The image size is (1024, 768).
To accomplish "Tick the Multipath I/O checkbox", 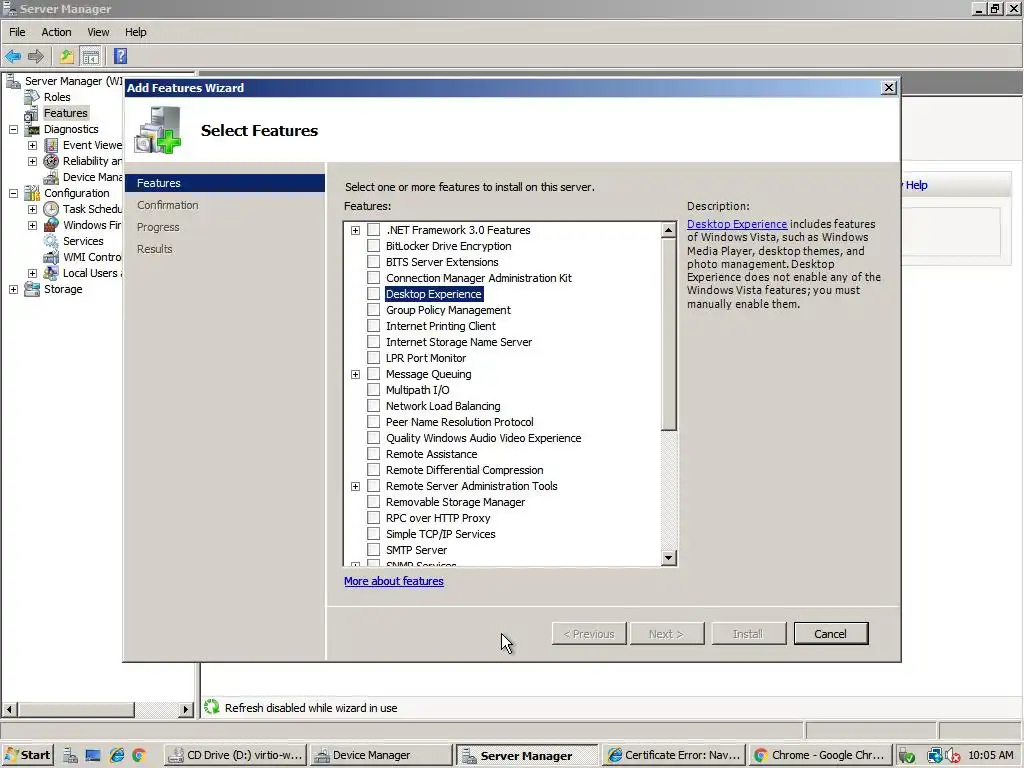I will click(x=374, y=390).
